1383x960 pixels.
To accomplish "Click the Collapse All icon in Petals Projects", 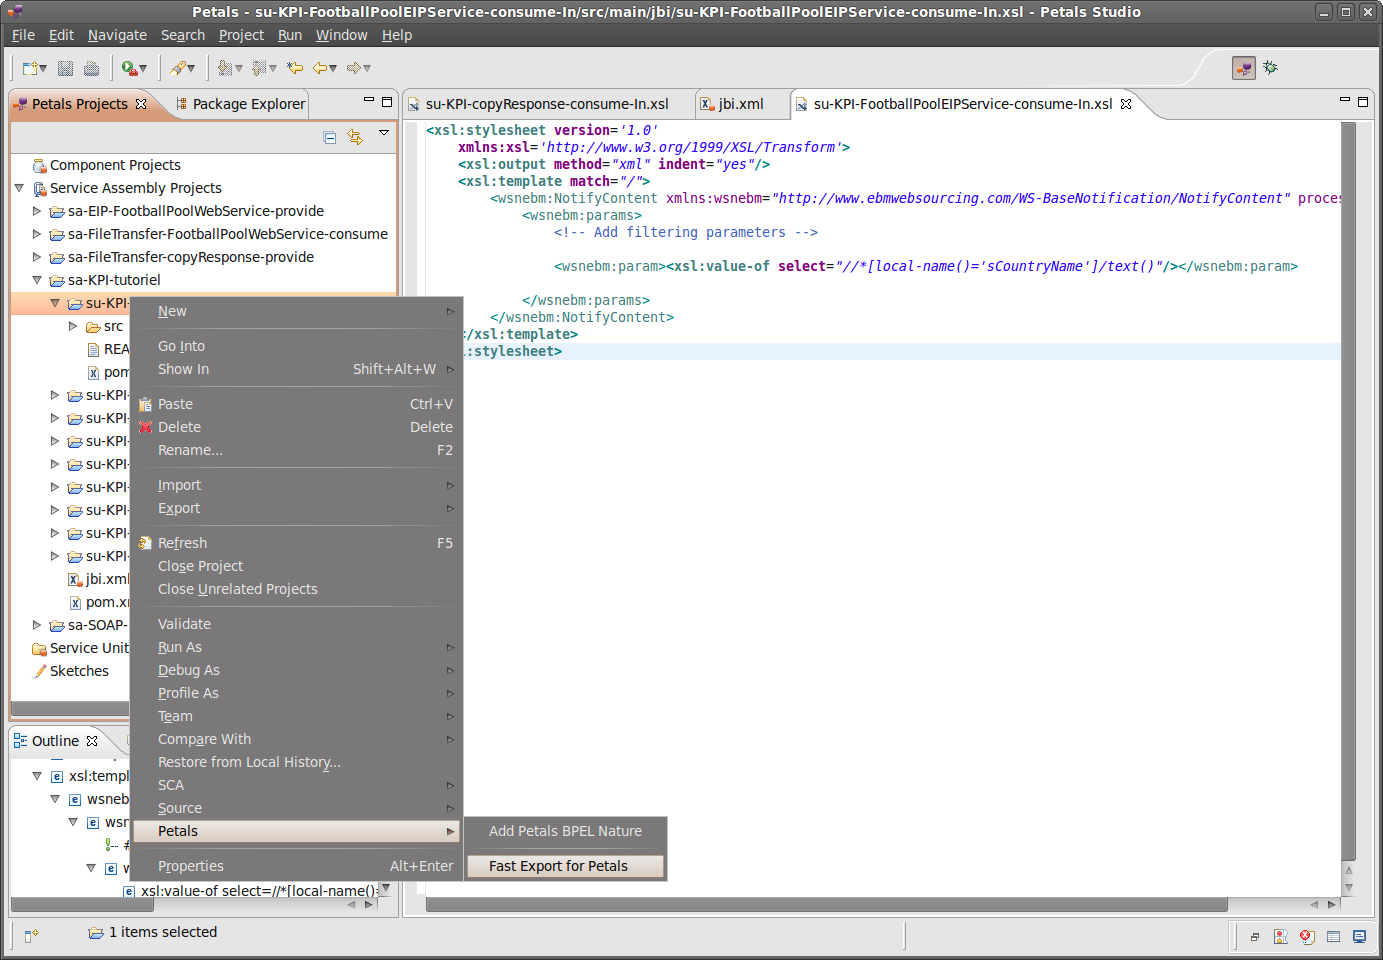I will pos(330,137).
